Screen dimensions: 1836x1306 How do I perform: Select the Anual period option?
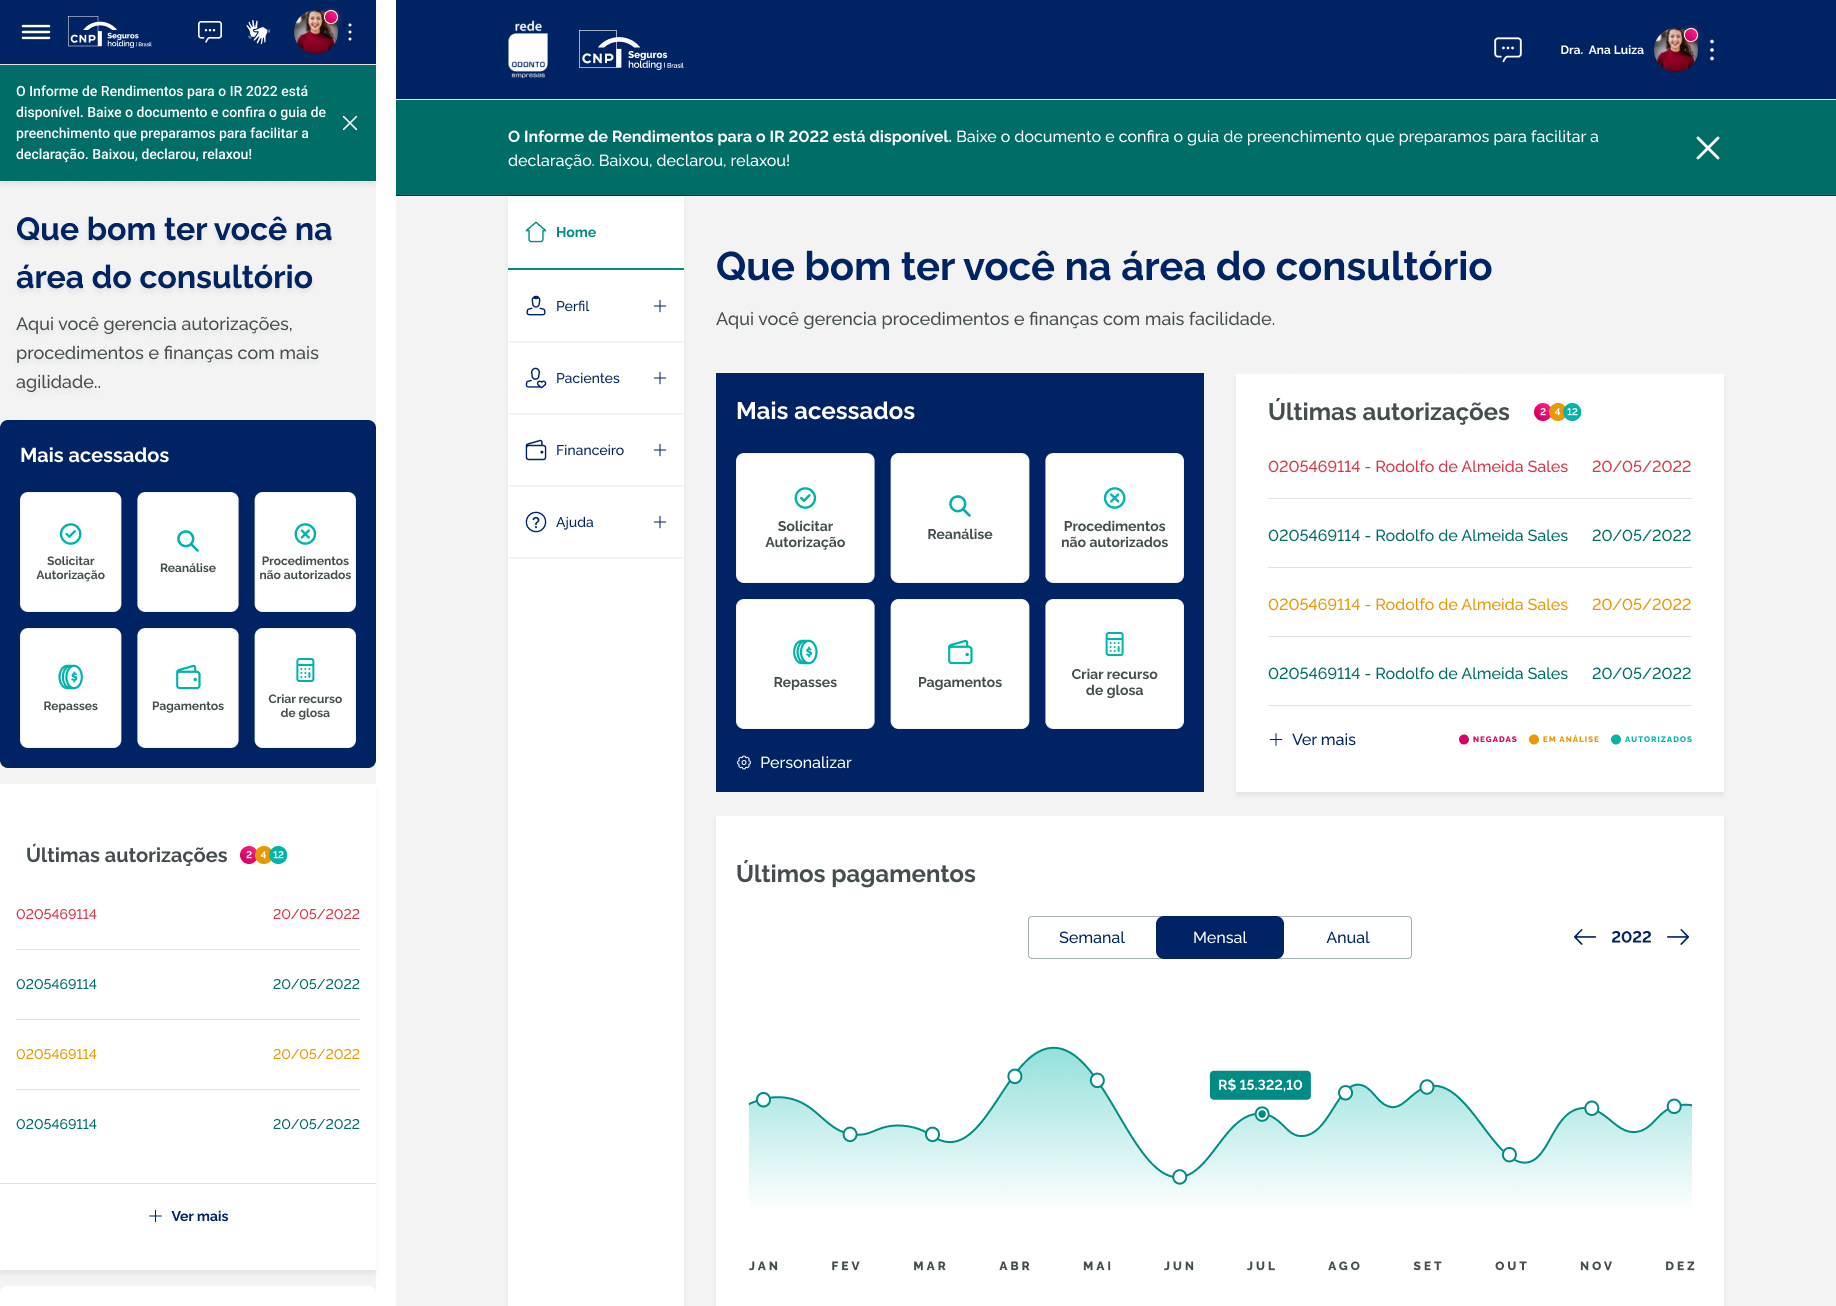[x=1347, y=937]
